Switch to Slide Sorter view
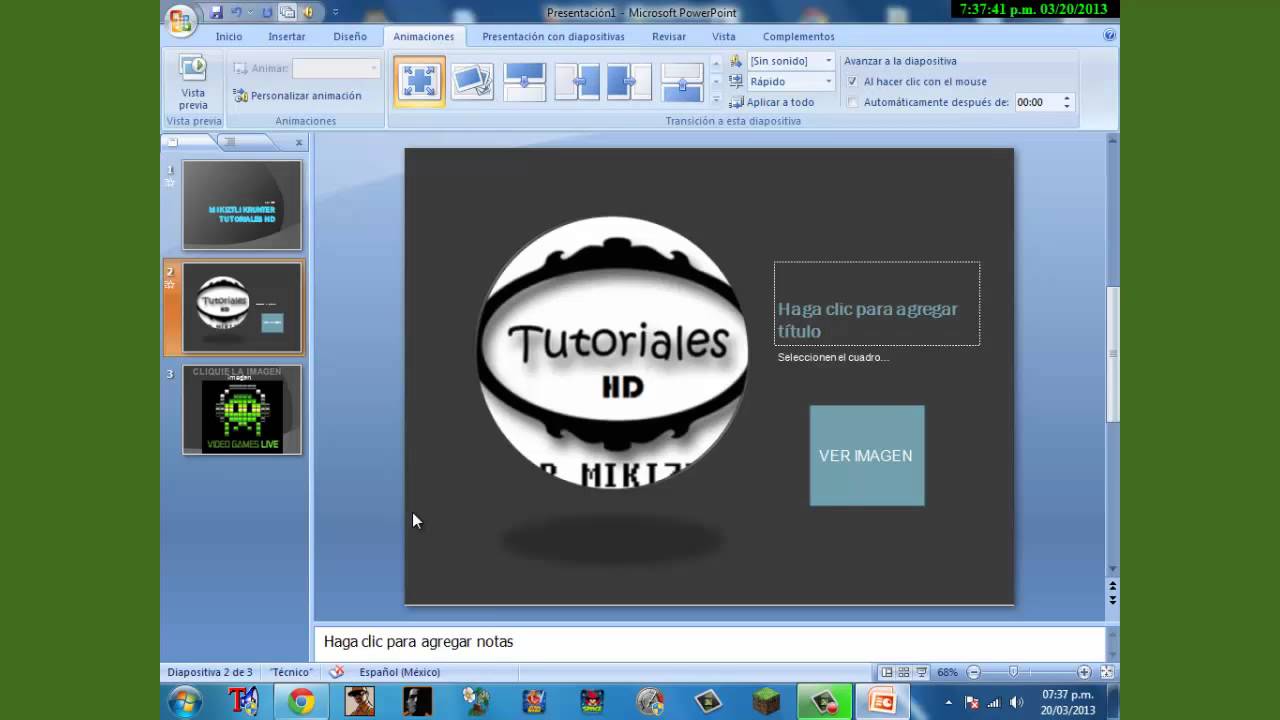The height and width of the screenshot is (720, 1280). point(904,672)
